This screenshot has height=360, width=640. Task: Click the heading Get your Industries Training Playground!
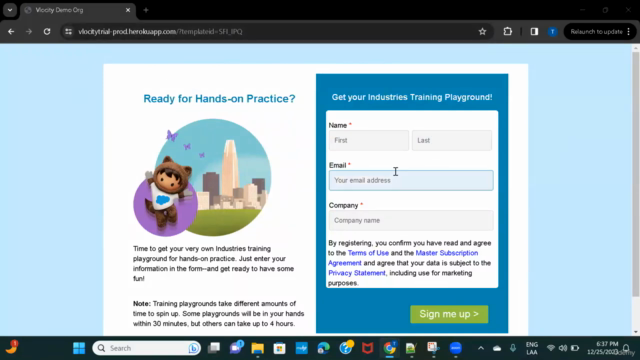(412, 97)
